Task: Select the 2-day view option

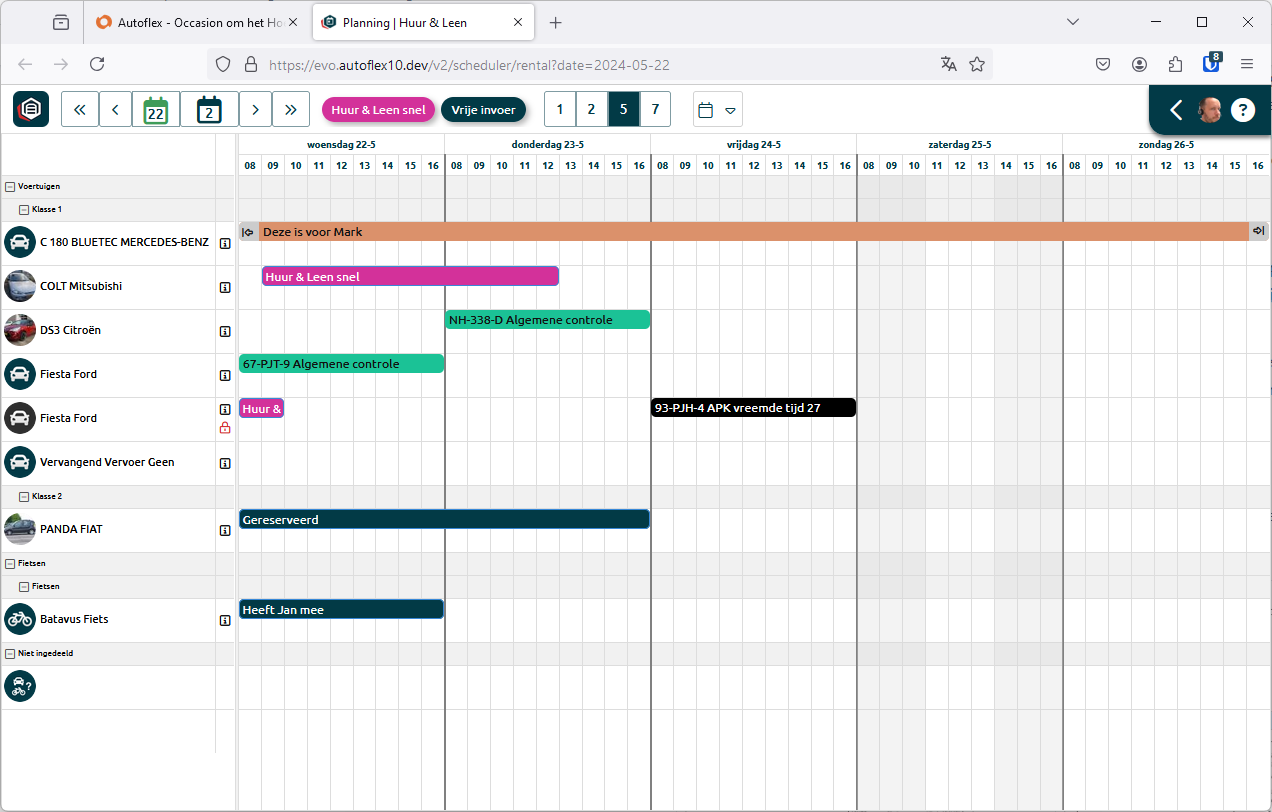Action: [x=592, y=109]
